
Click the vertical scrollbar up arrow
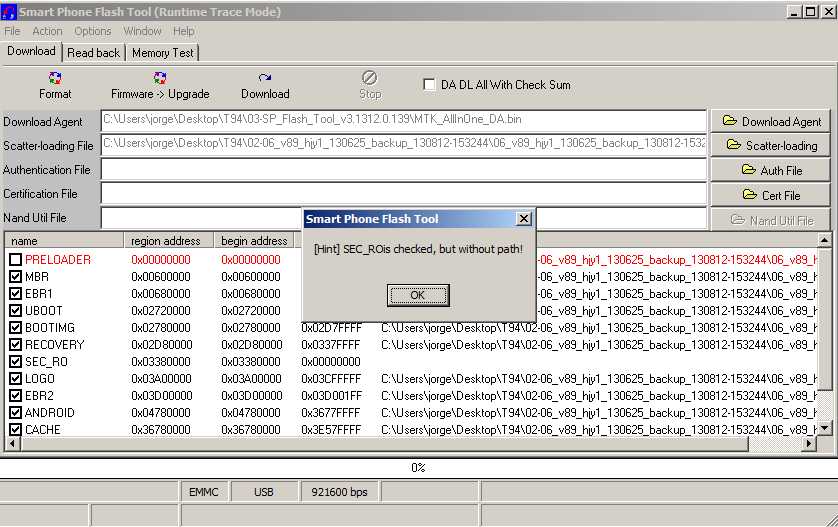click(x=824, y=239)
